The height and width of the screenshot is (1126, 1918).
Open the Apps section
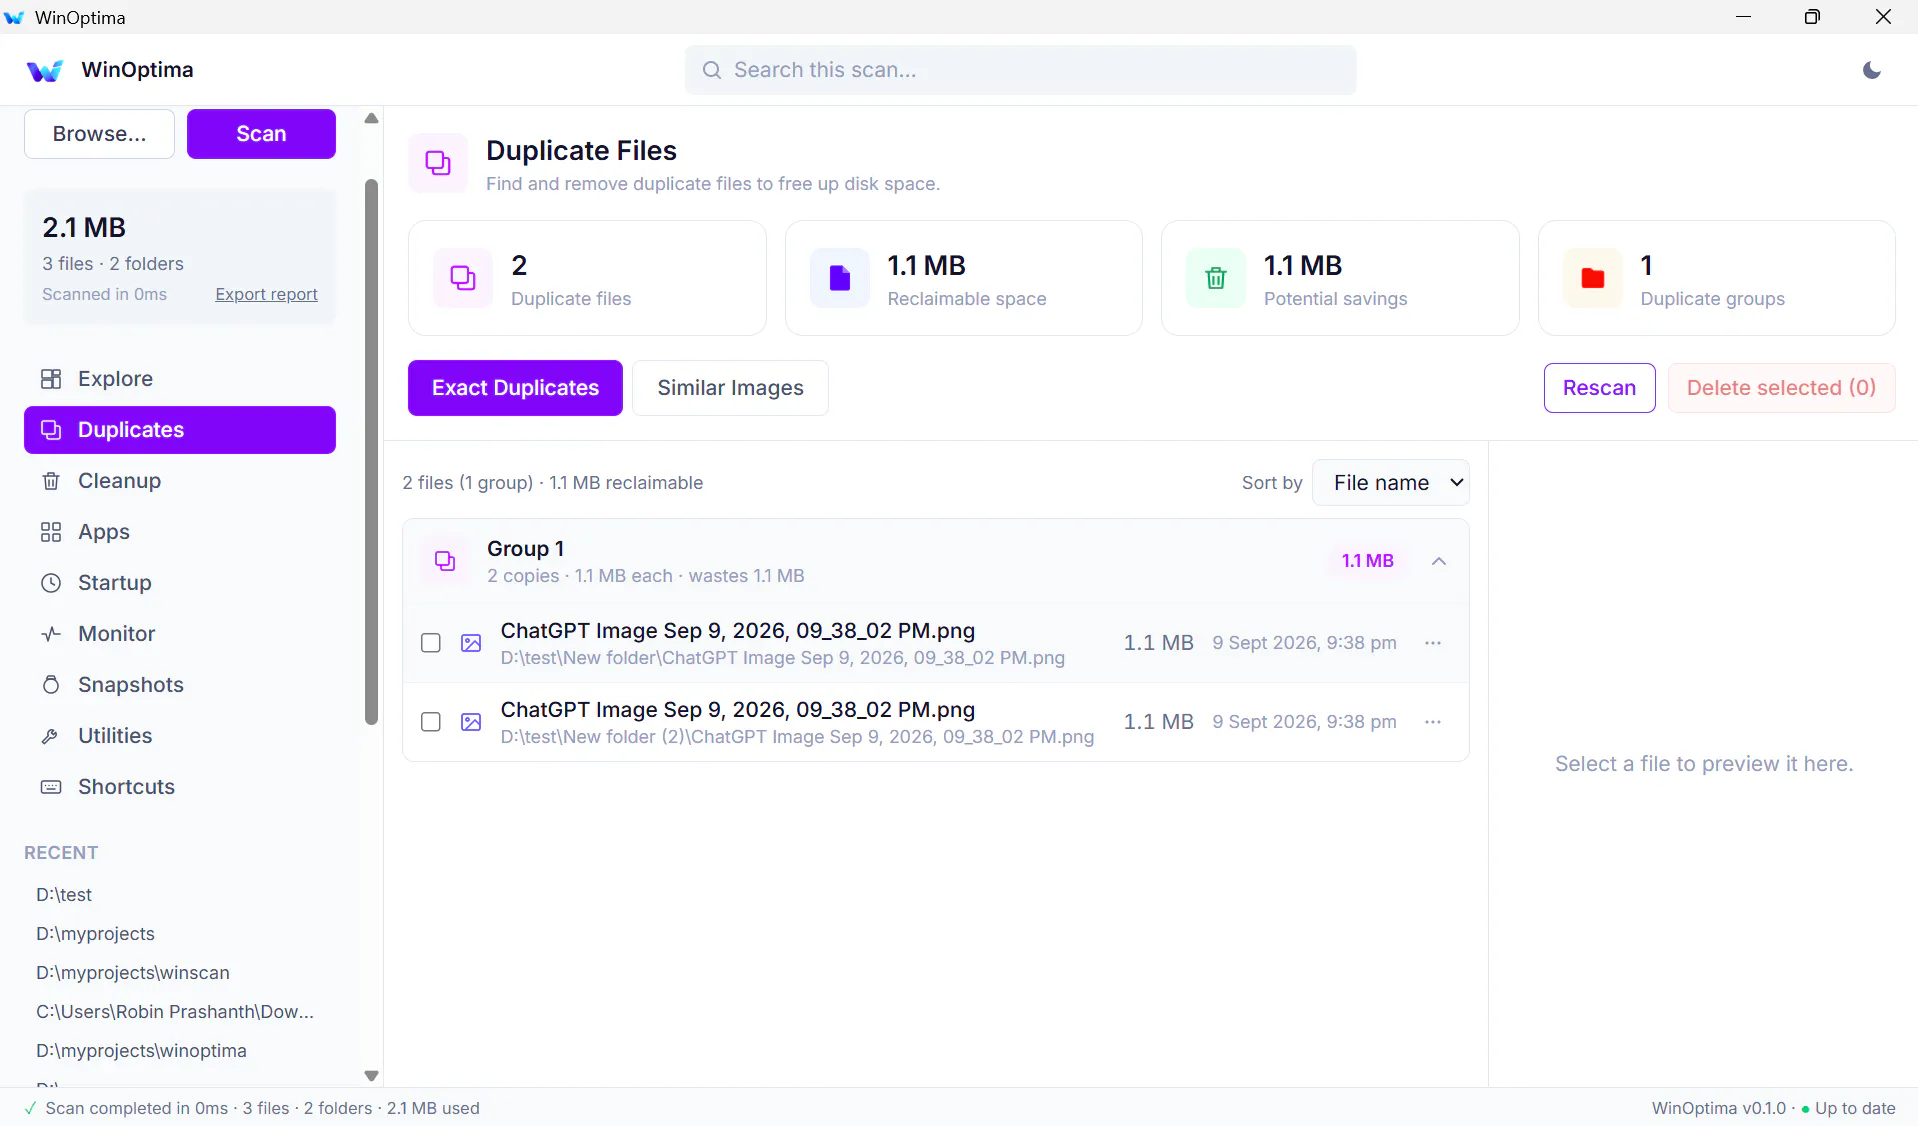[180, 532]
